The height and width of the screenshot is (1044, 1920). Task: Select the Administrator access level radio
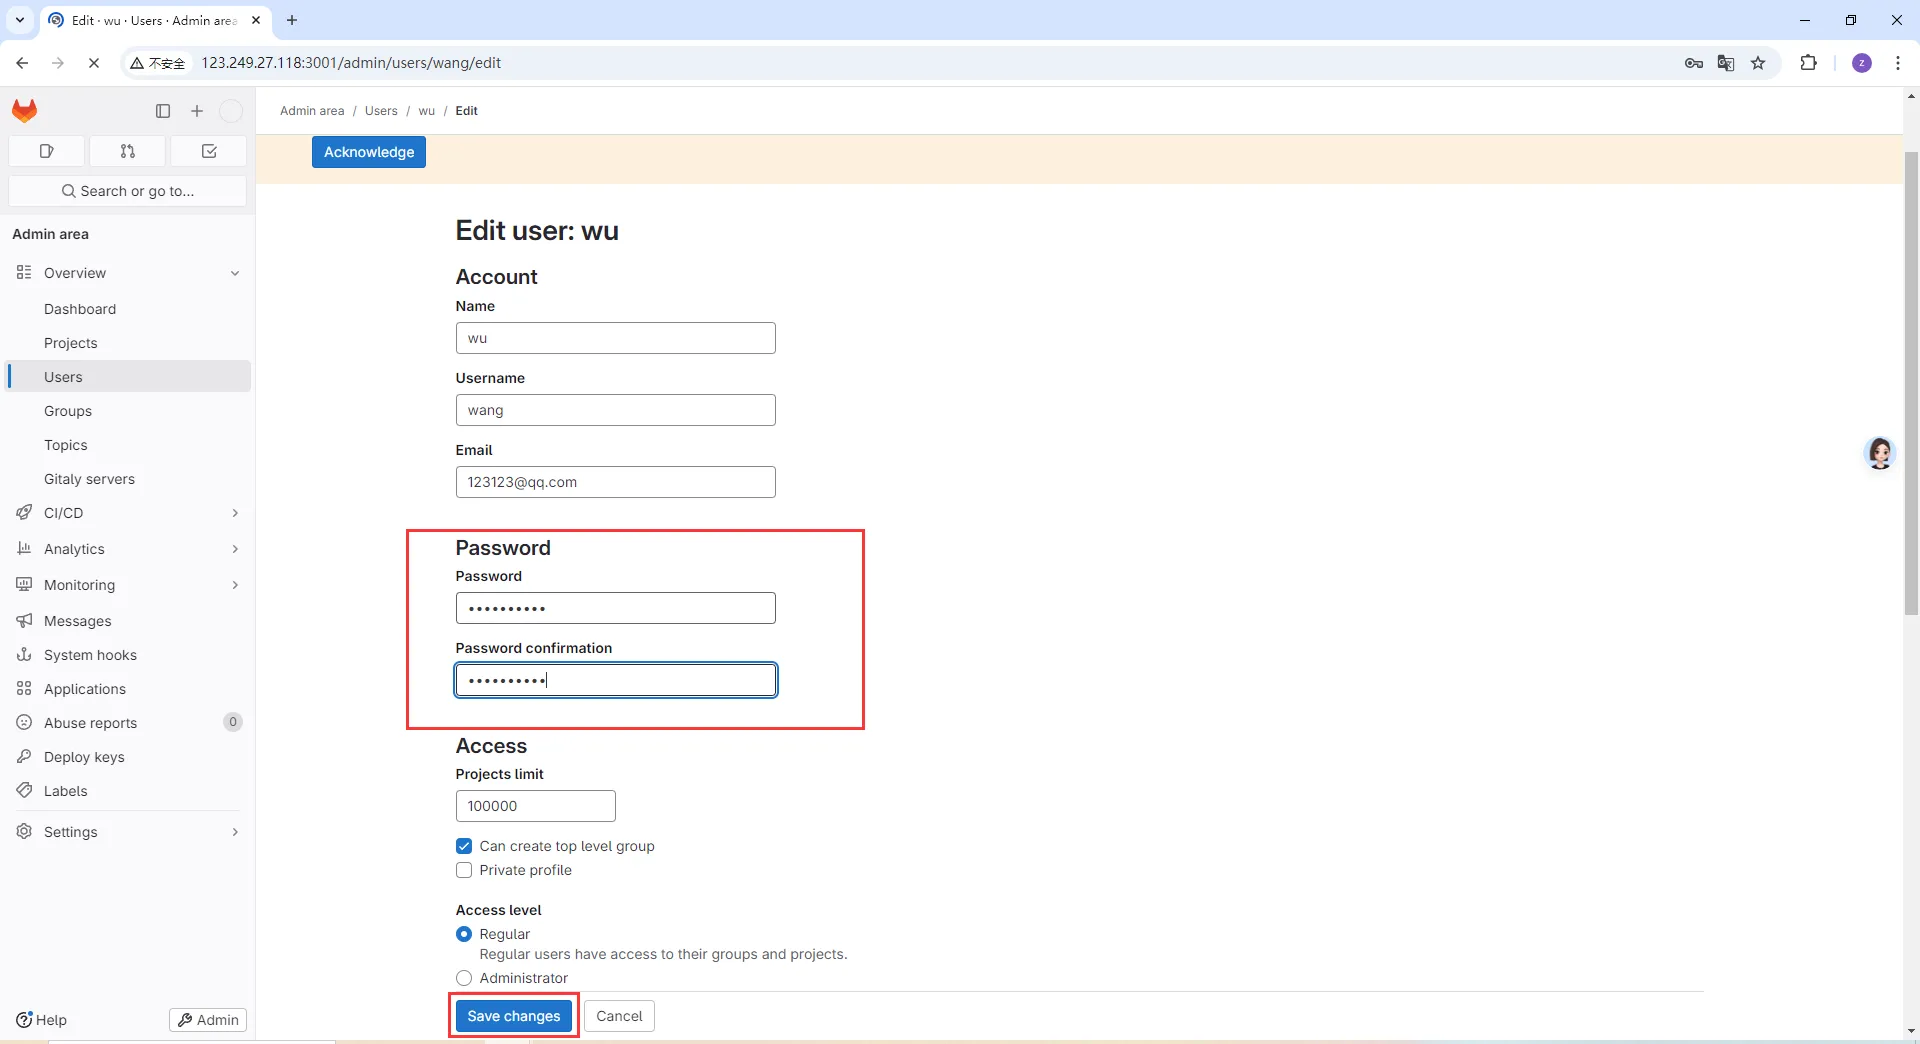click(464, 978)
